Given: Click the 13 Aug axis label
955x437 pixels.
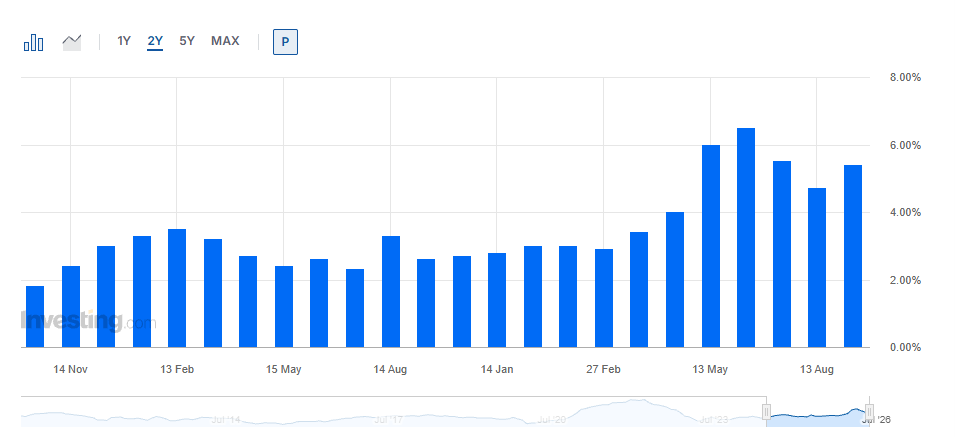Looking at the screenshot, I should (x=817, y=369).
